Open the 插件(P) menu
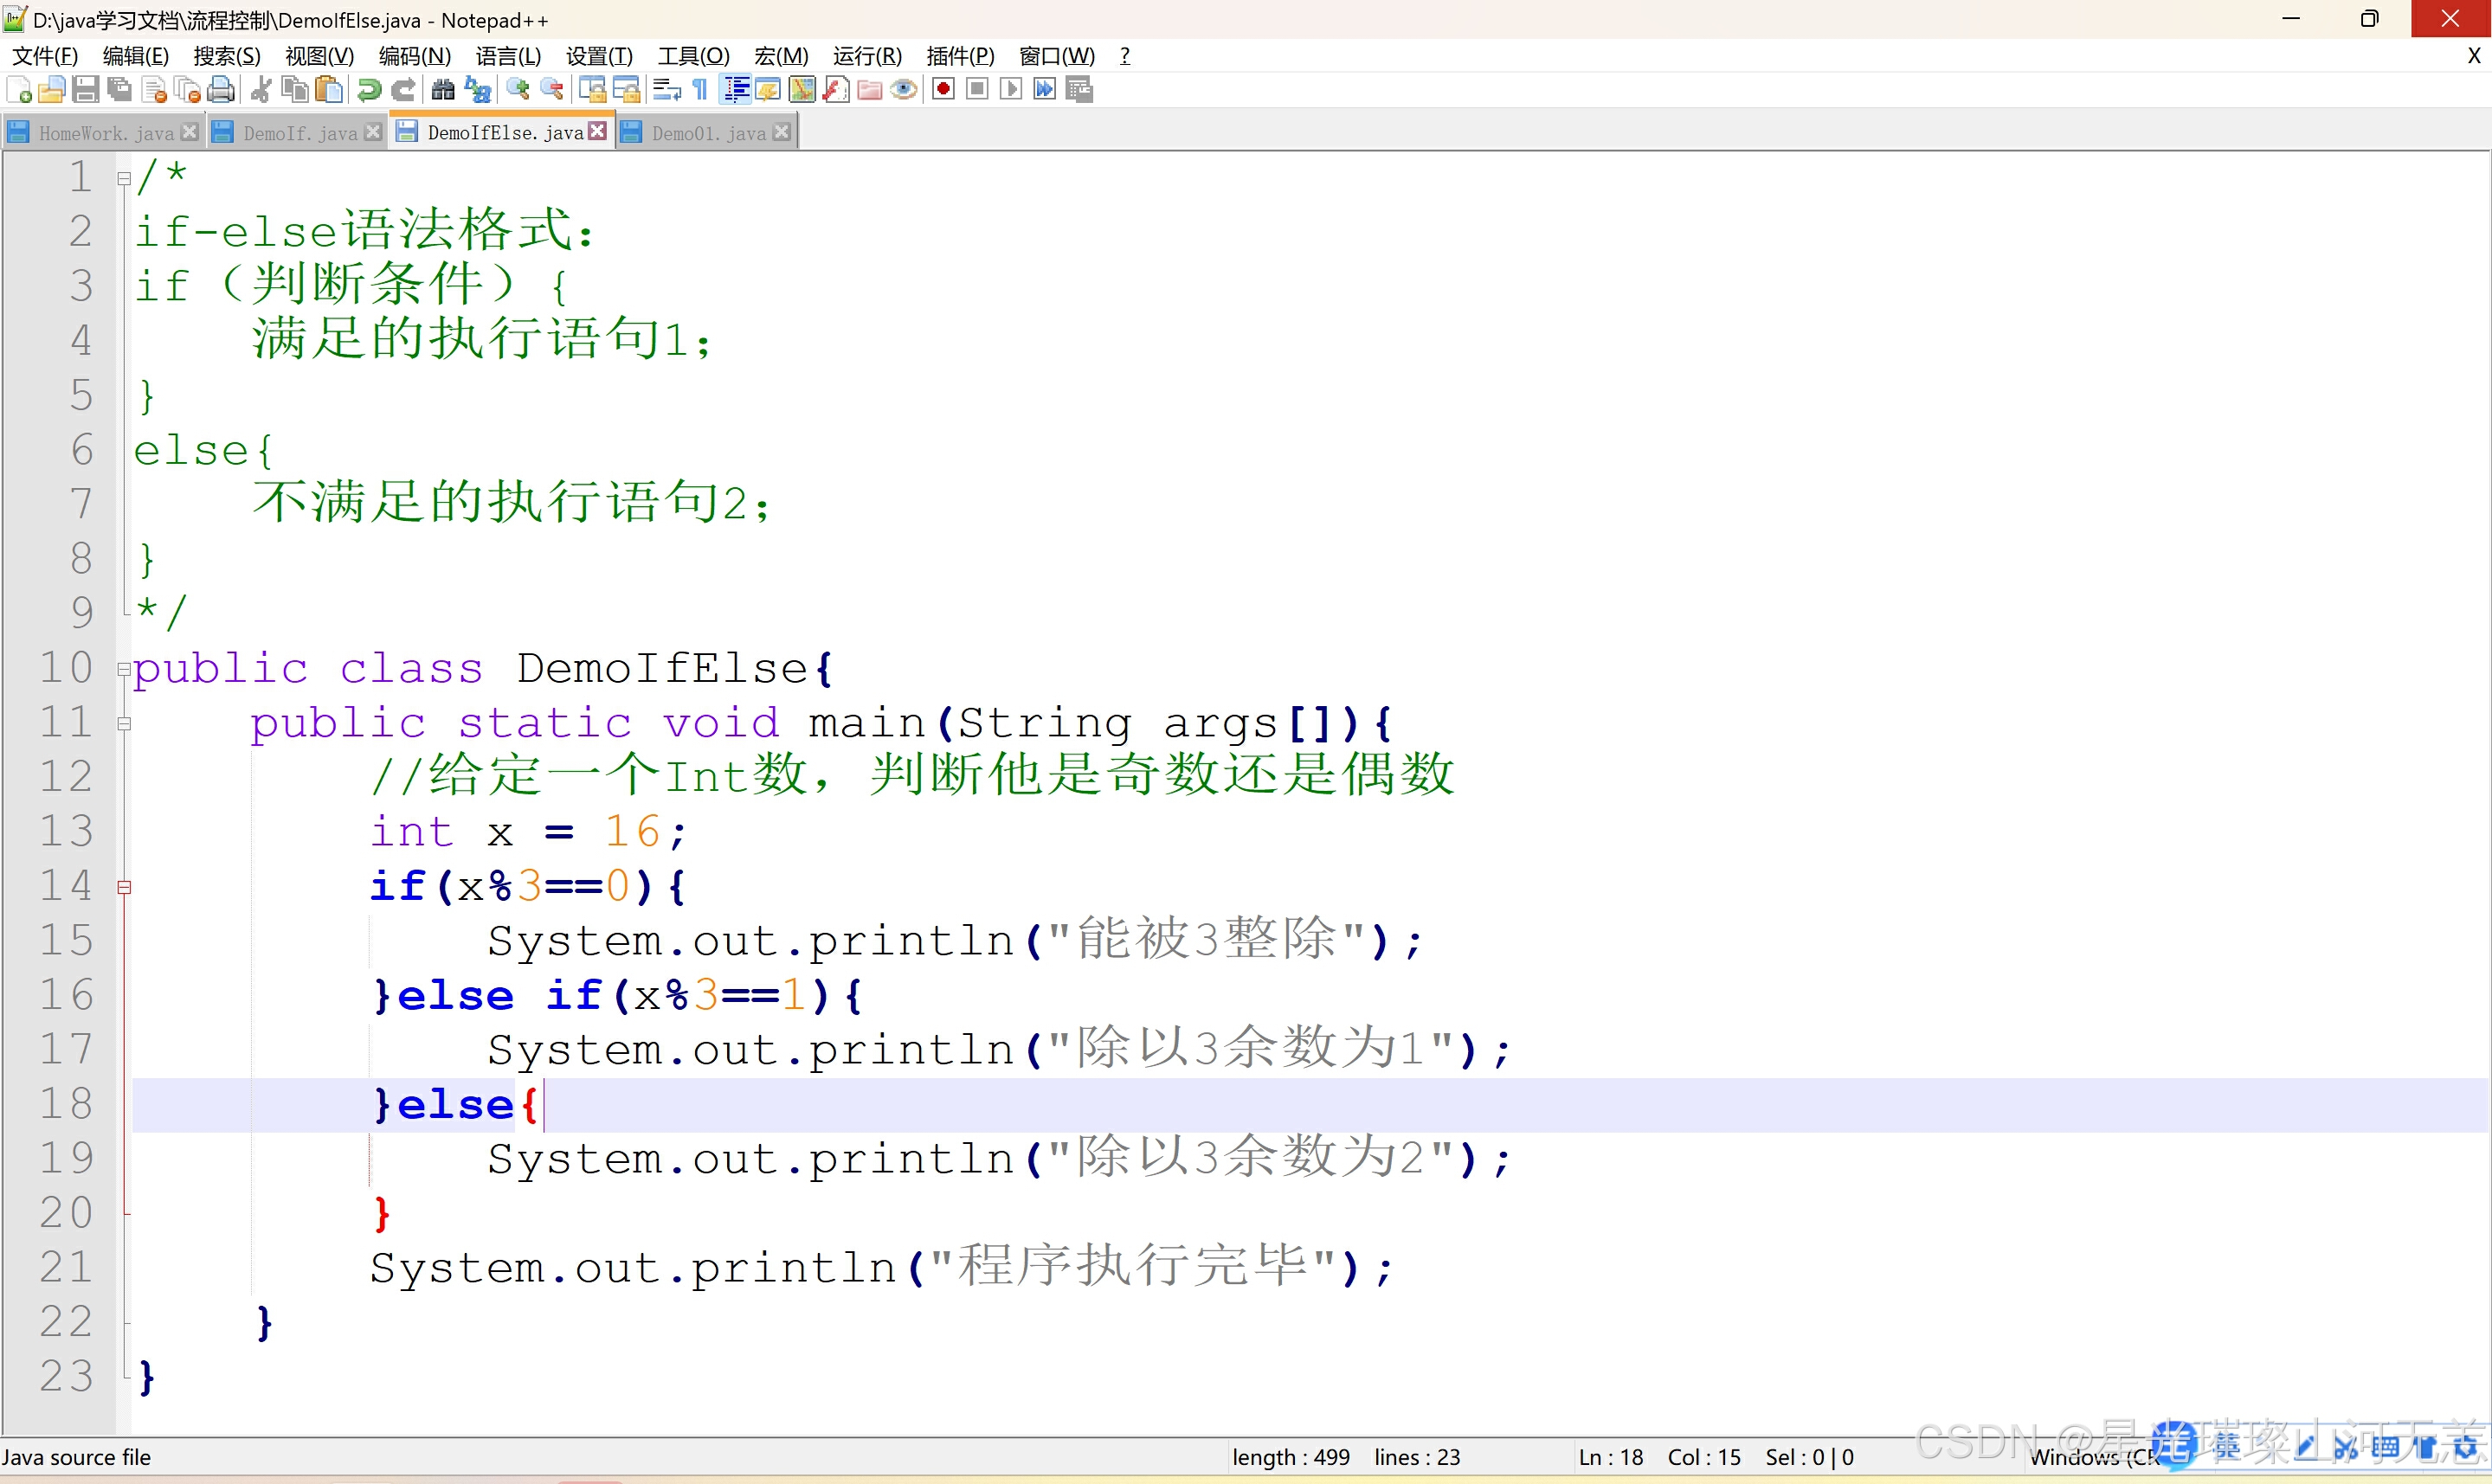This screenshot has height=1484, width=2492. tap(960, 56)
